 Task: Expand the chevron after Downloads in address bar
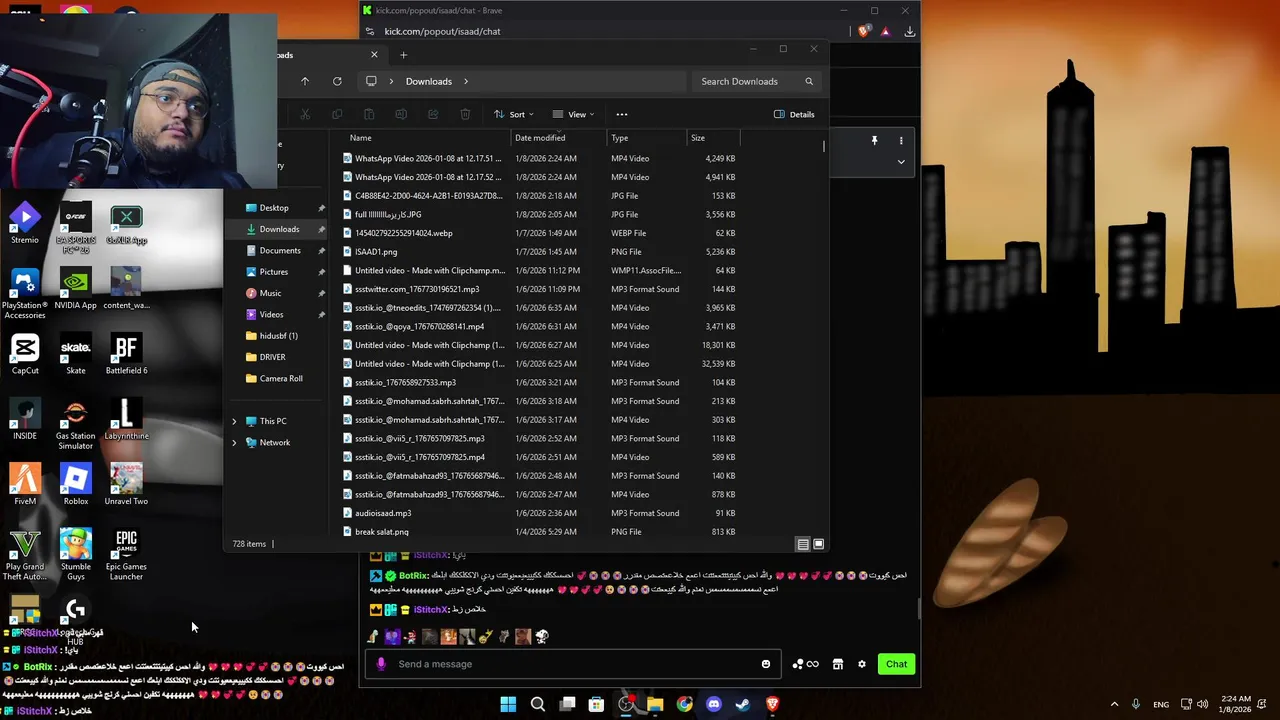point(466,81)
